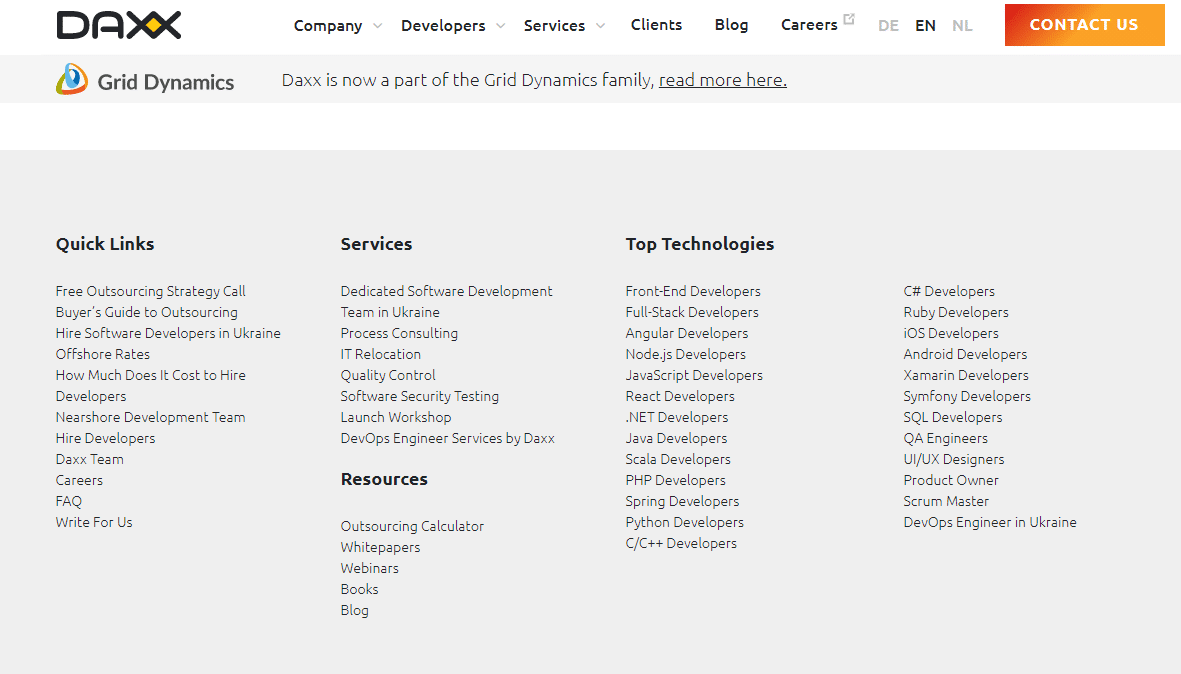Open the Quality Control link
1181x674 pixels.
click(388, 375)
